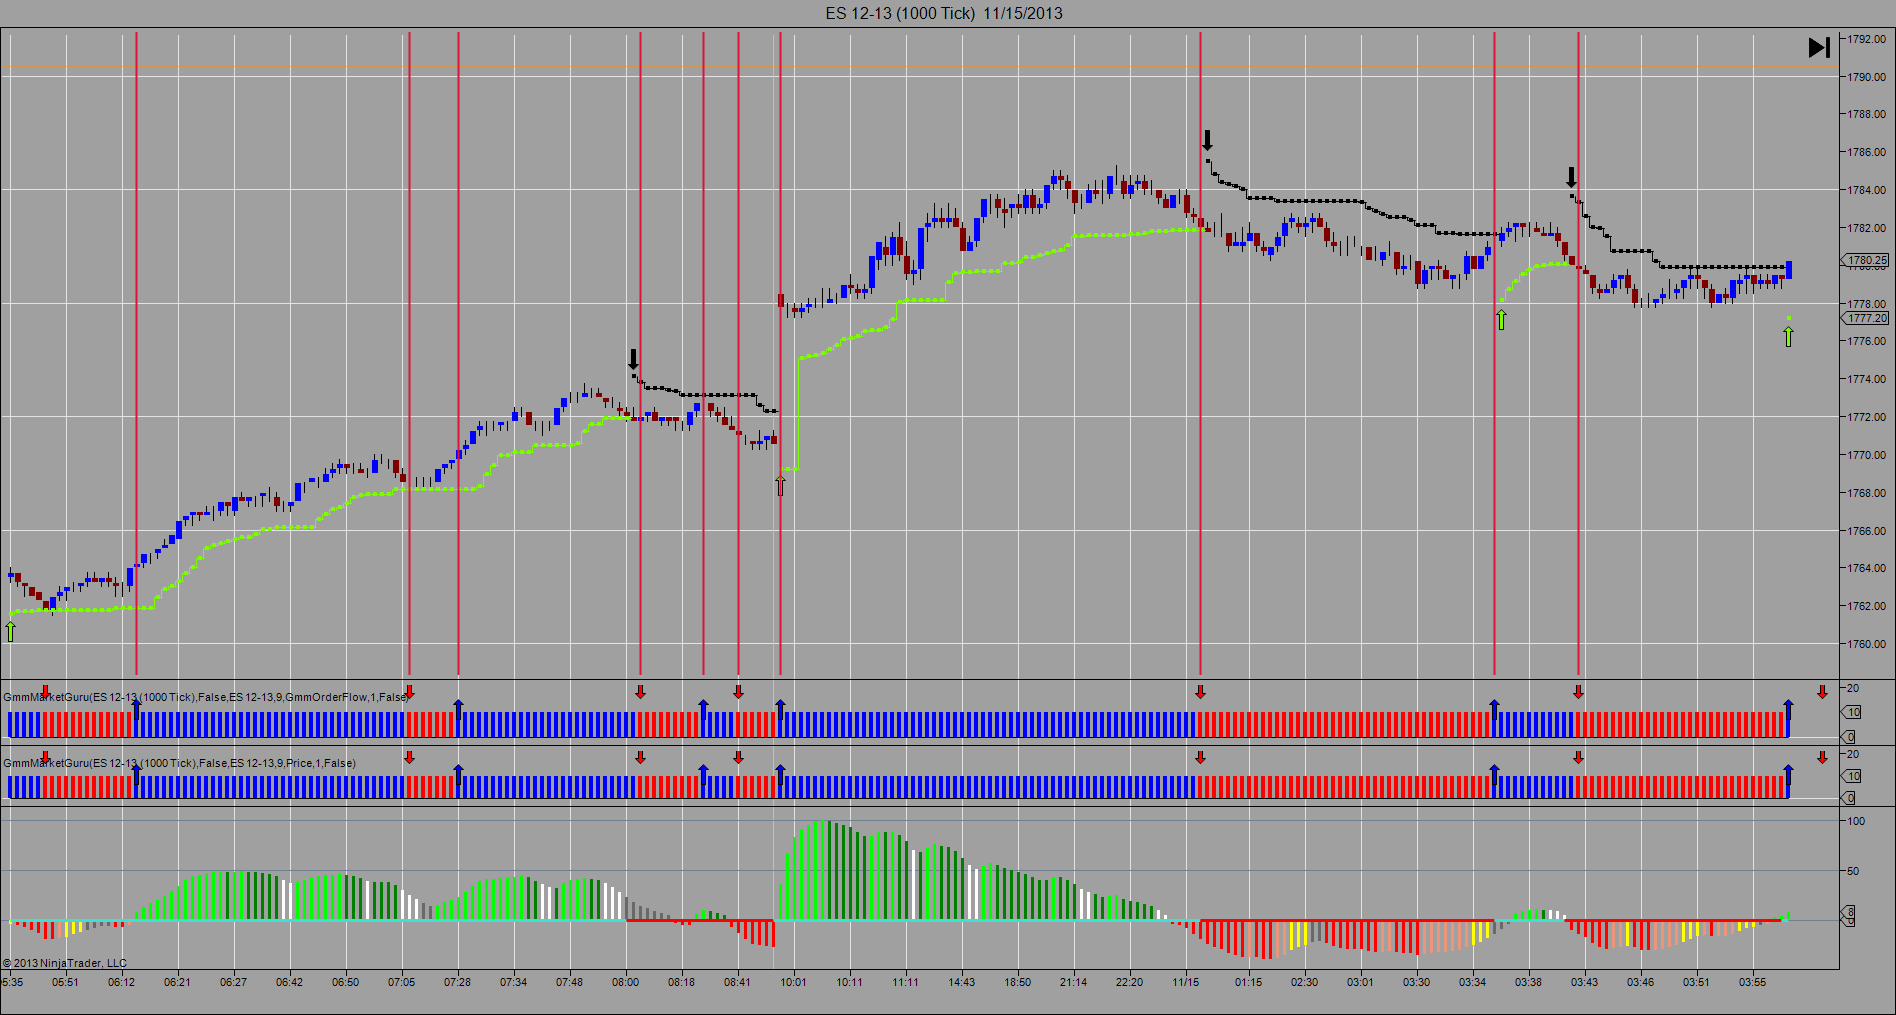Click the 01:15 time axis label
Viewport: 1896px width, 1015px height.
[1249, 983]
